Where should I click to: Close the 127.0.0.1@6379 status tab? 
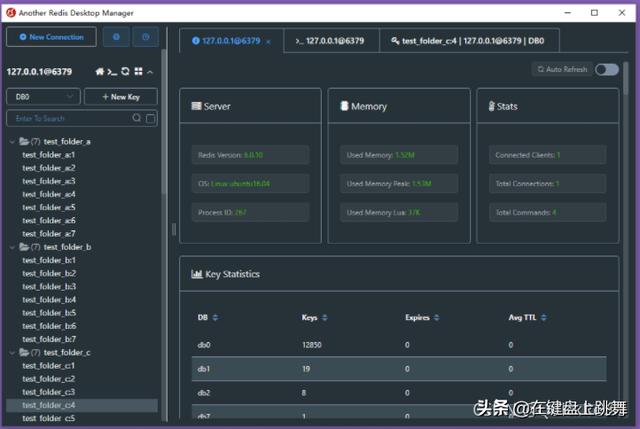(x=268, y=42)
